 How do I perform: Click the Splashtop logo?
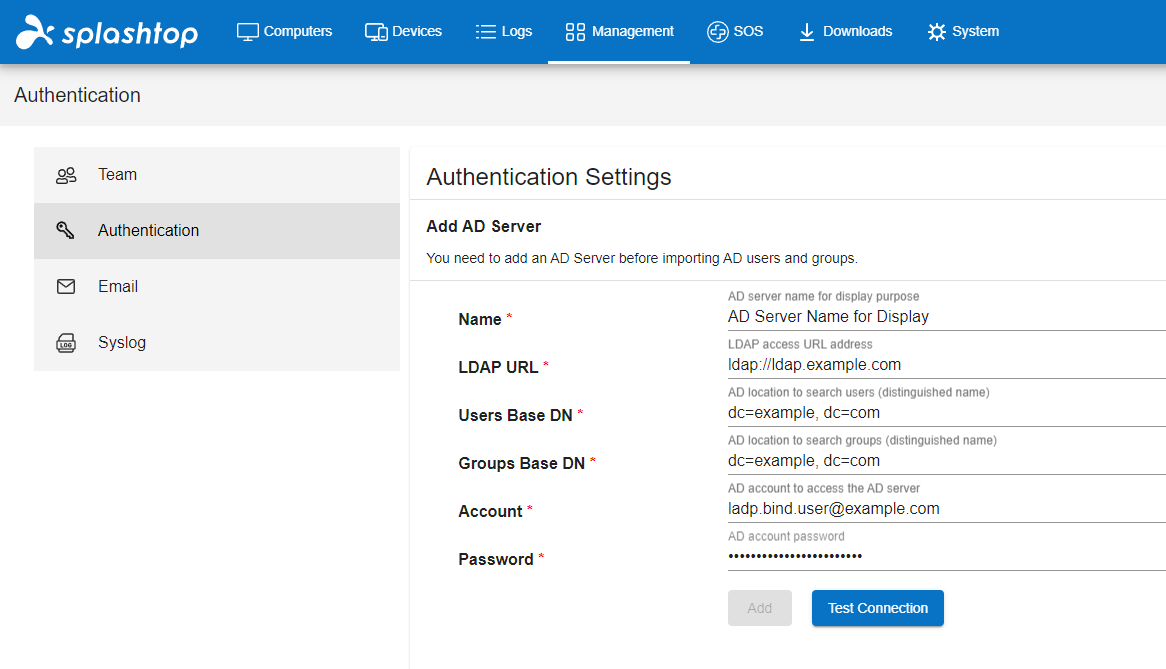(107, 32)
